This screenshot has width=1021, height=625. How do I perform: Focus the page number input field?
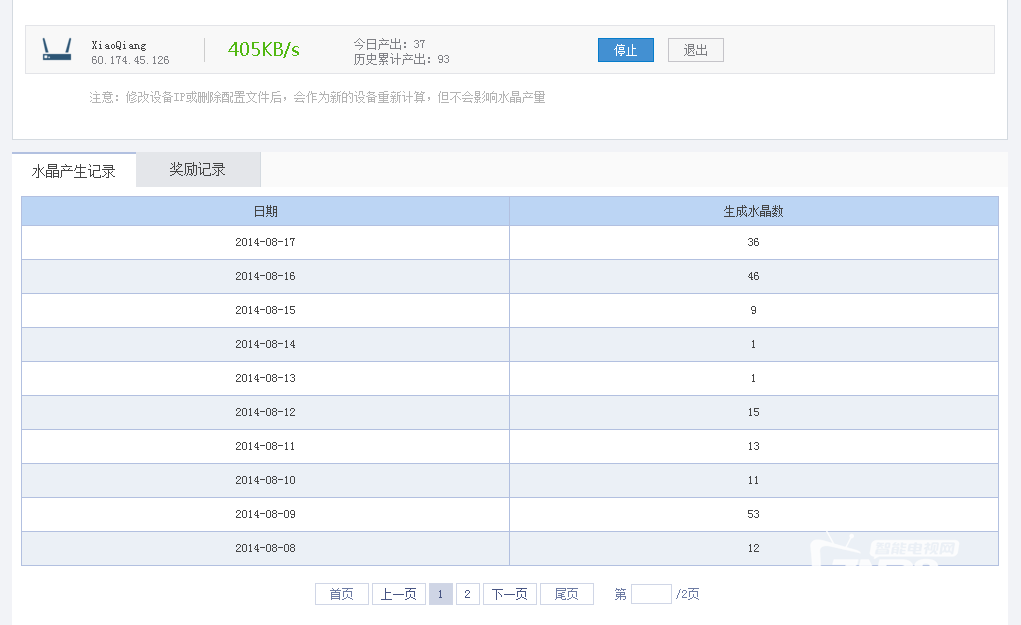click(651, 594)
